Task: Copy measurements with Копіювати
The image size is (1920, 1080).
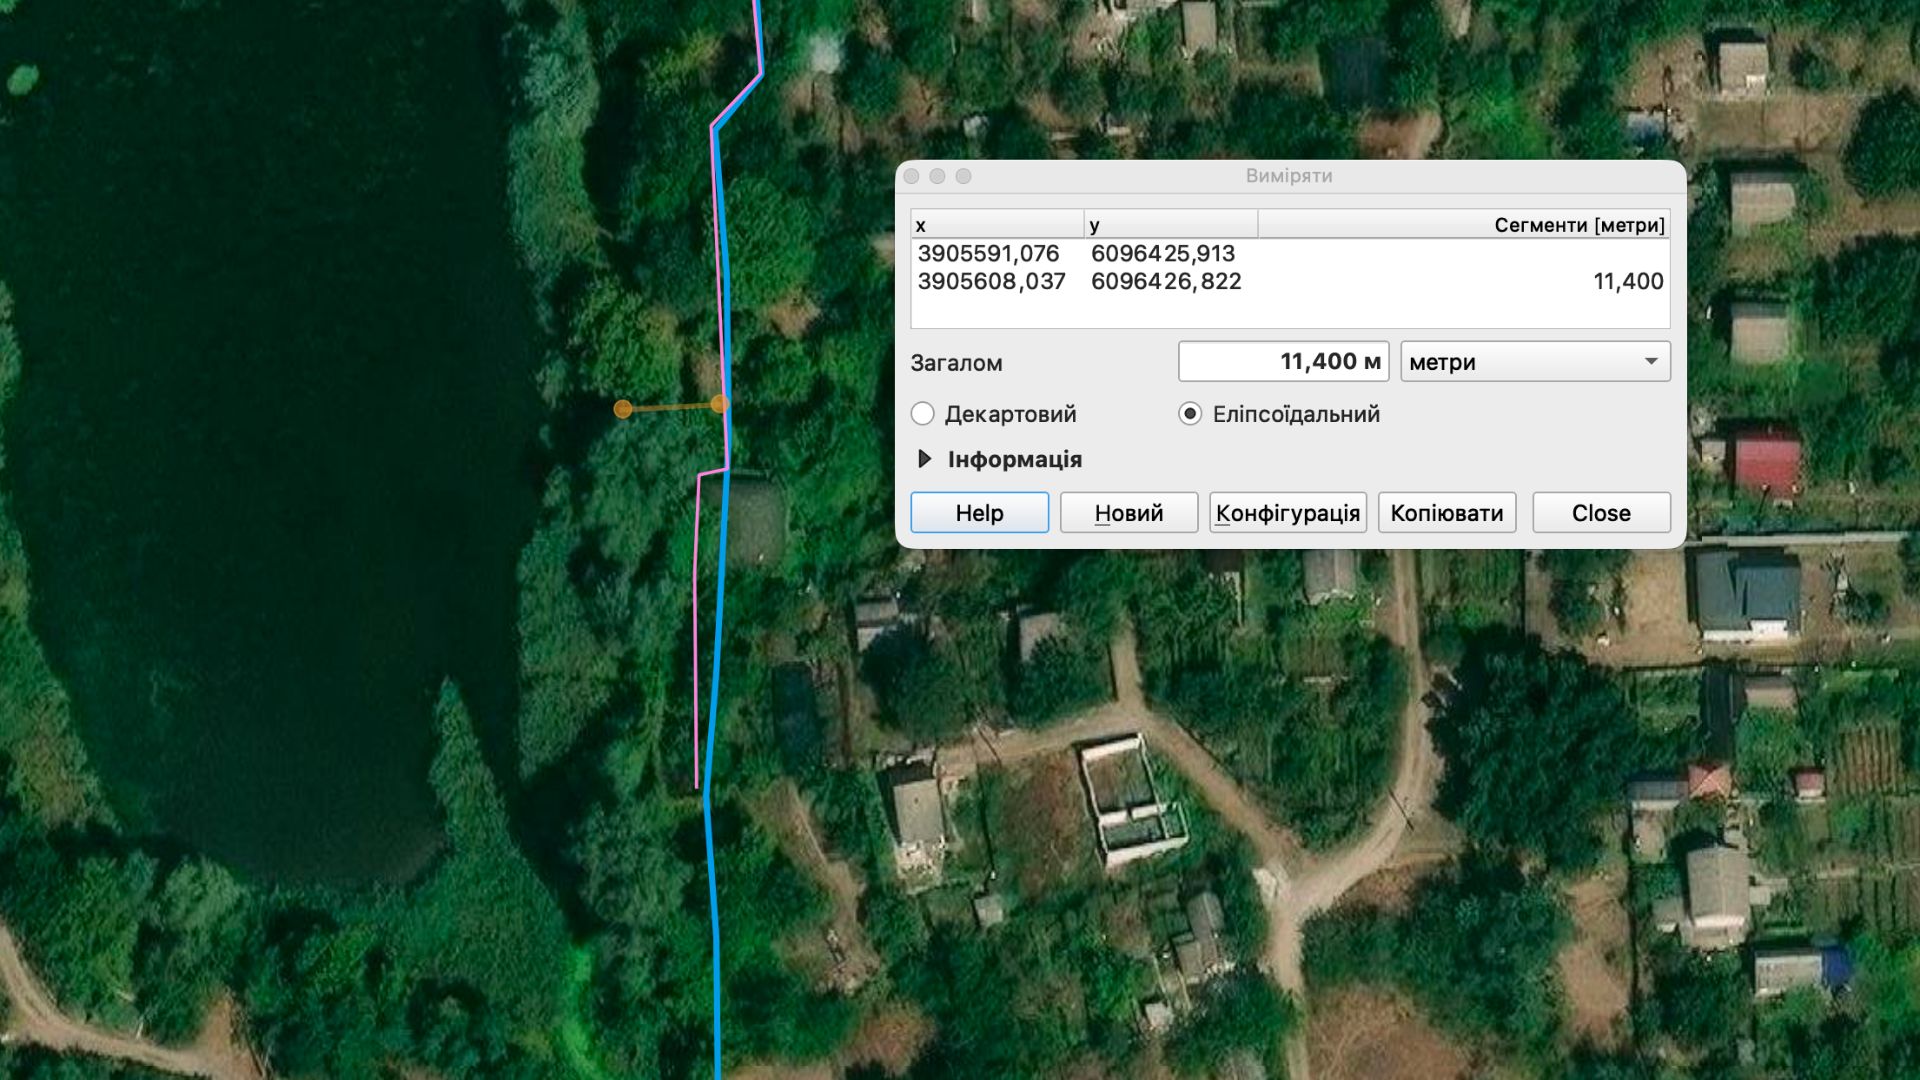Action: click(x=1447, y=513)
